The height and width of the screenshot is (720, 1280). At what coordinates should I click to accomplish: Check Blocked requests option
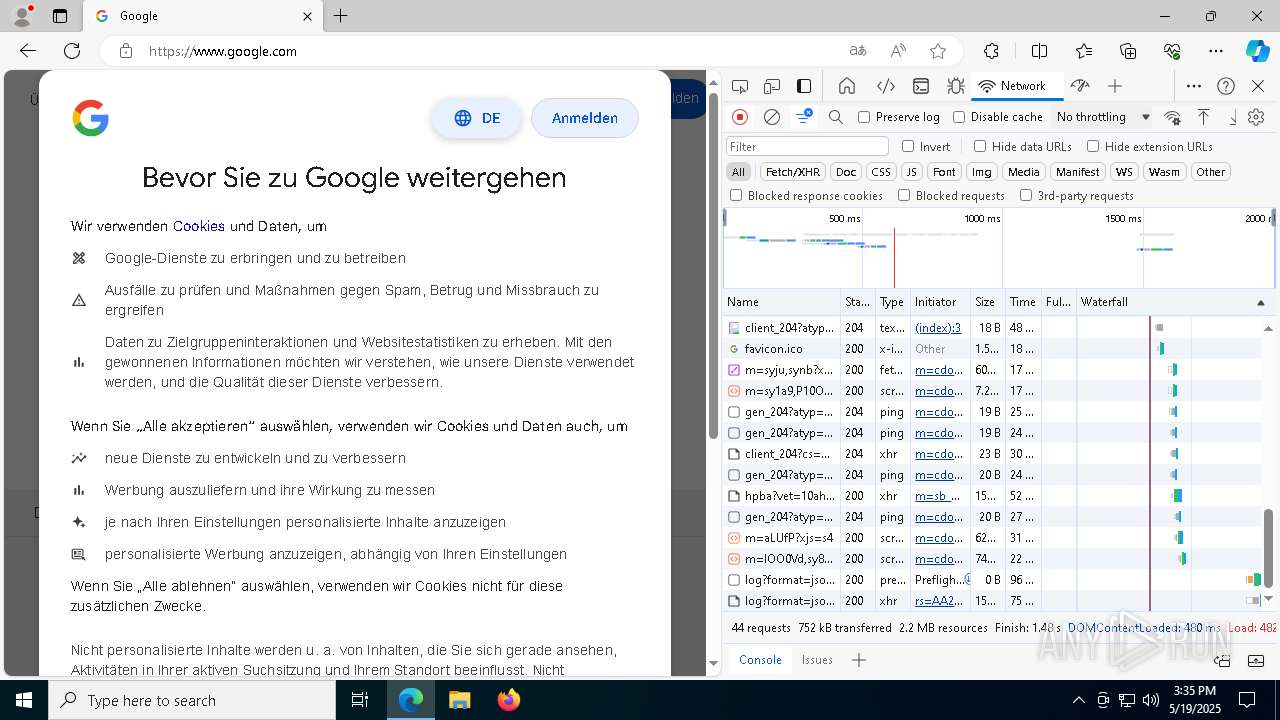pos(904,196)
